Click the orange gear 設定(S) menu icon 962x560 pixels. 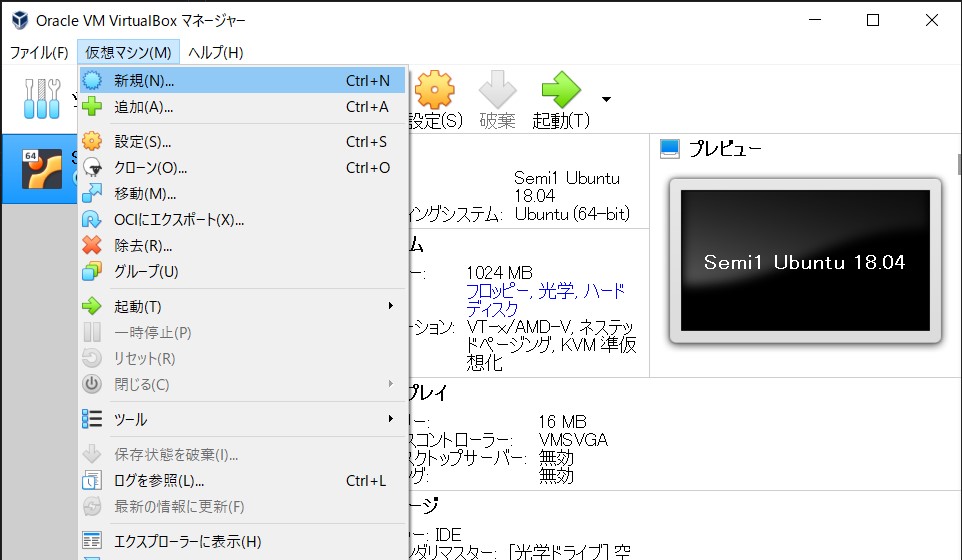[92, 141]
